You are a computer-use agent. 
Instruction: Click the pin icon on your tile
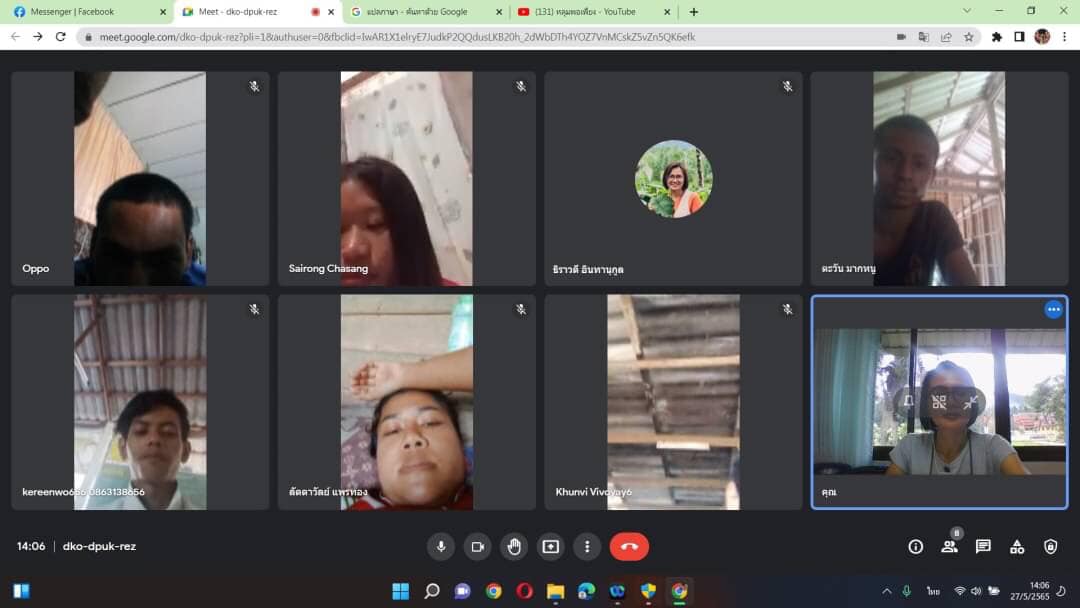coord(908,402)
